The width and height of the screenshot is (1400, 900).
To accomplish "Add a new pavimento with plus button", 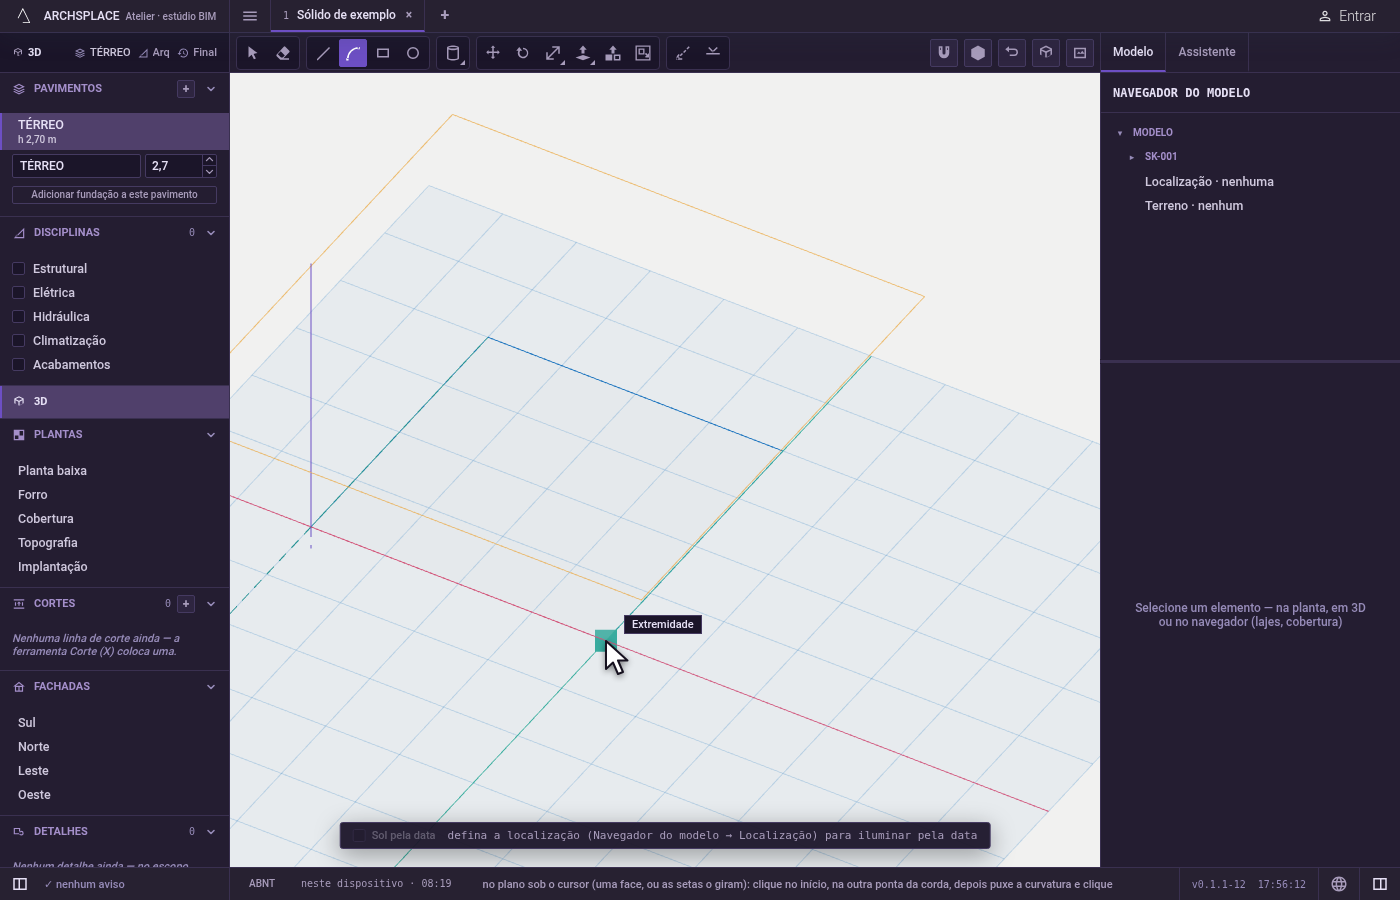I will (x=186, y=89).
